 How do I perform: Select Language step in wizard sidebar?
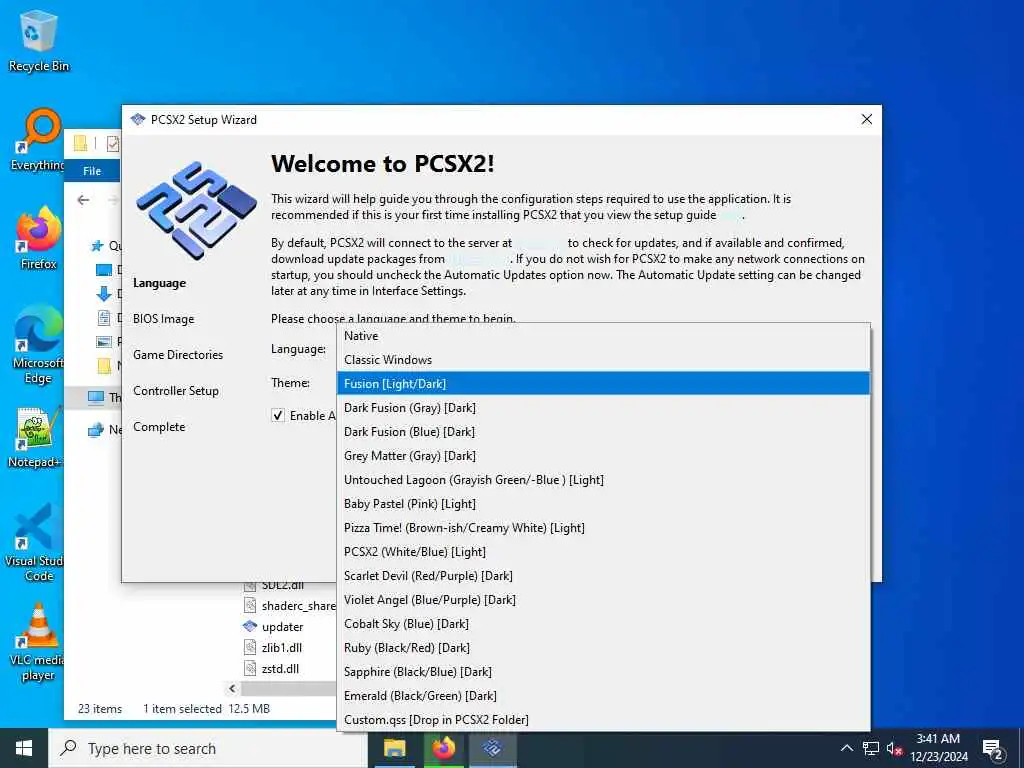coord(159,283)
